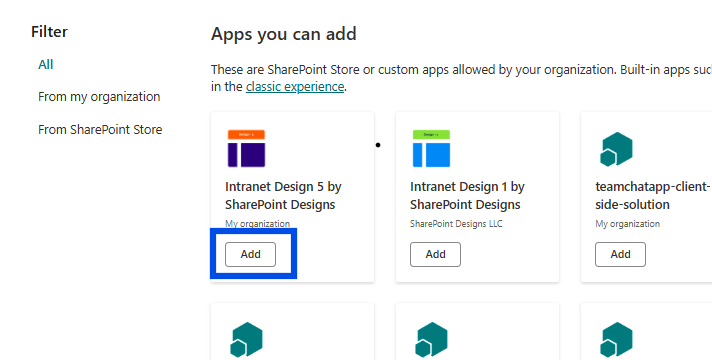Open the Intranet Design 1 app title
The image size is (712, 360).
(x=467, y=196)
